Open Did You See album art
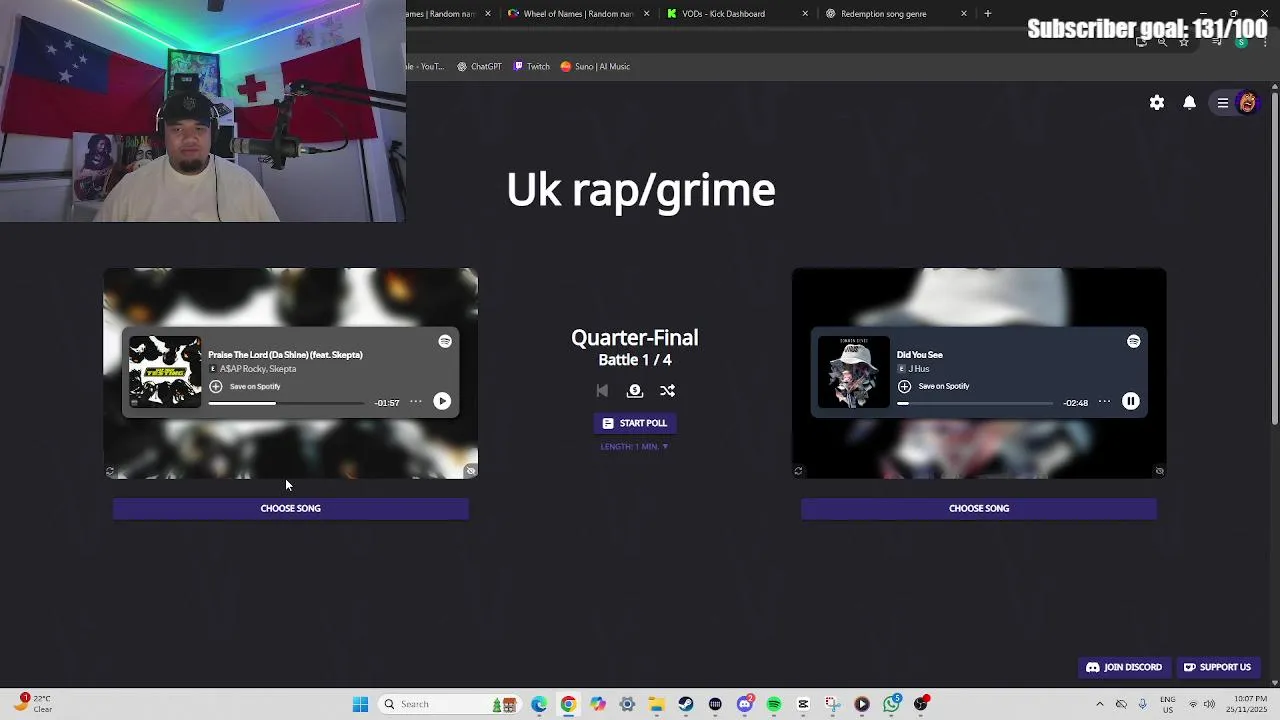Screen dimensions: 1280x720 854,372
